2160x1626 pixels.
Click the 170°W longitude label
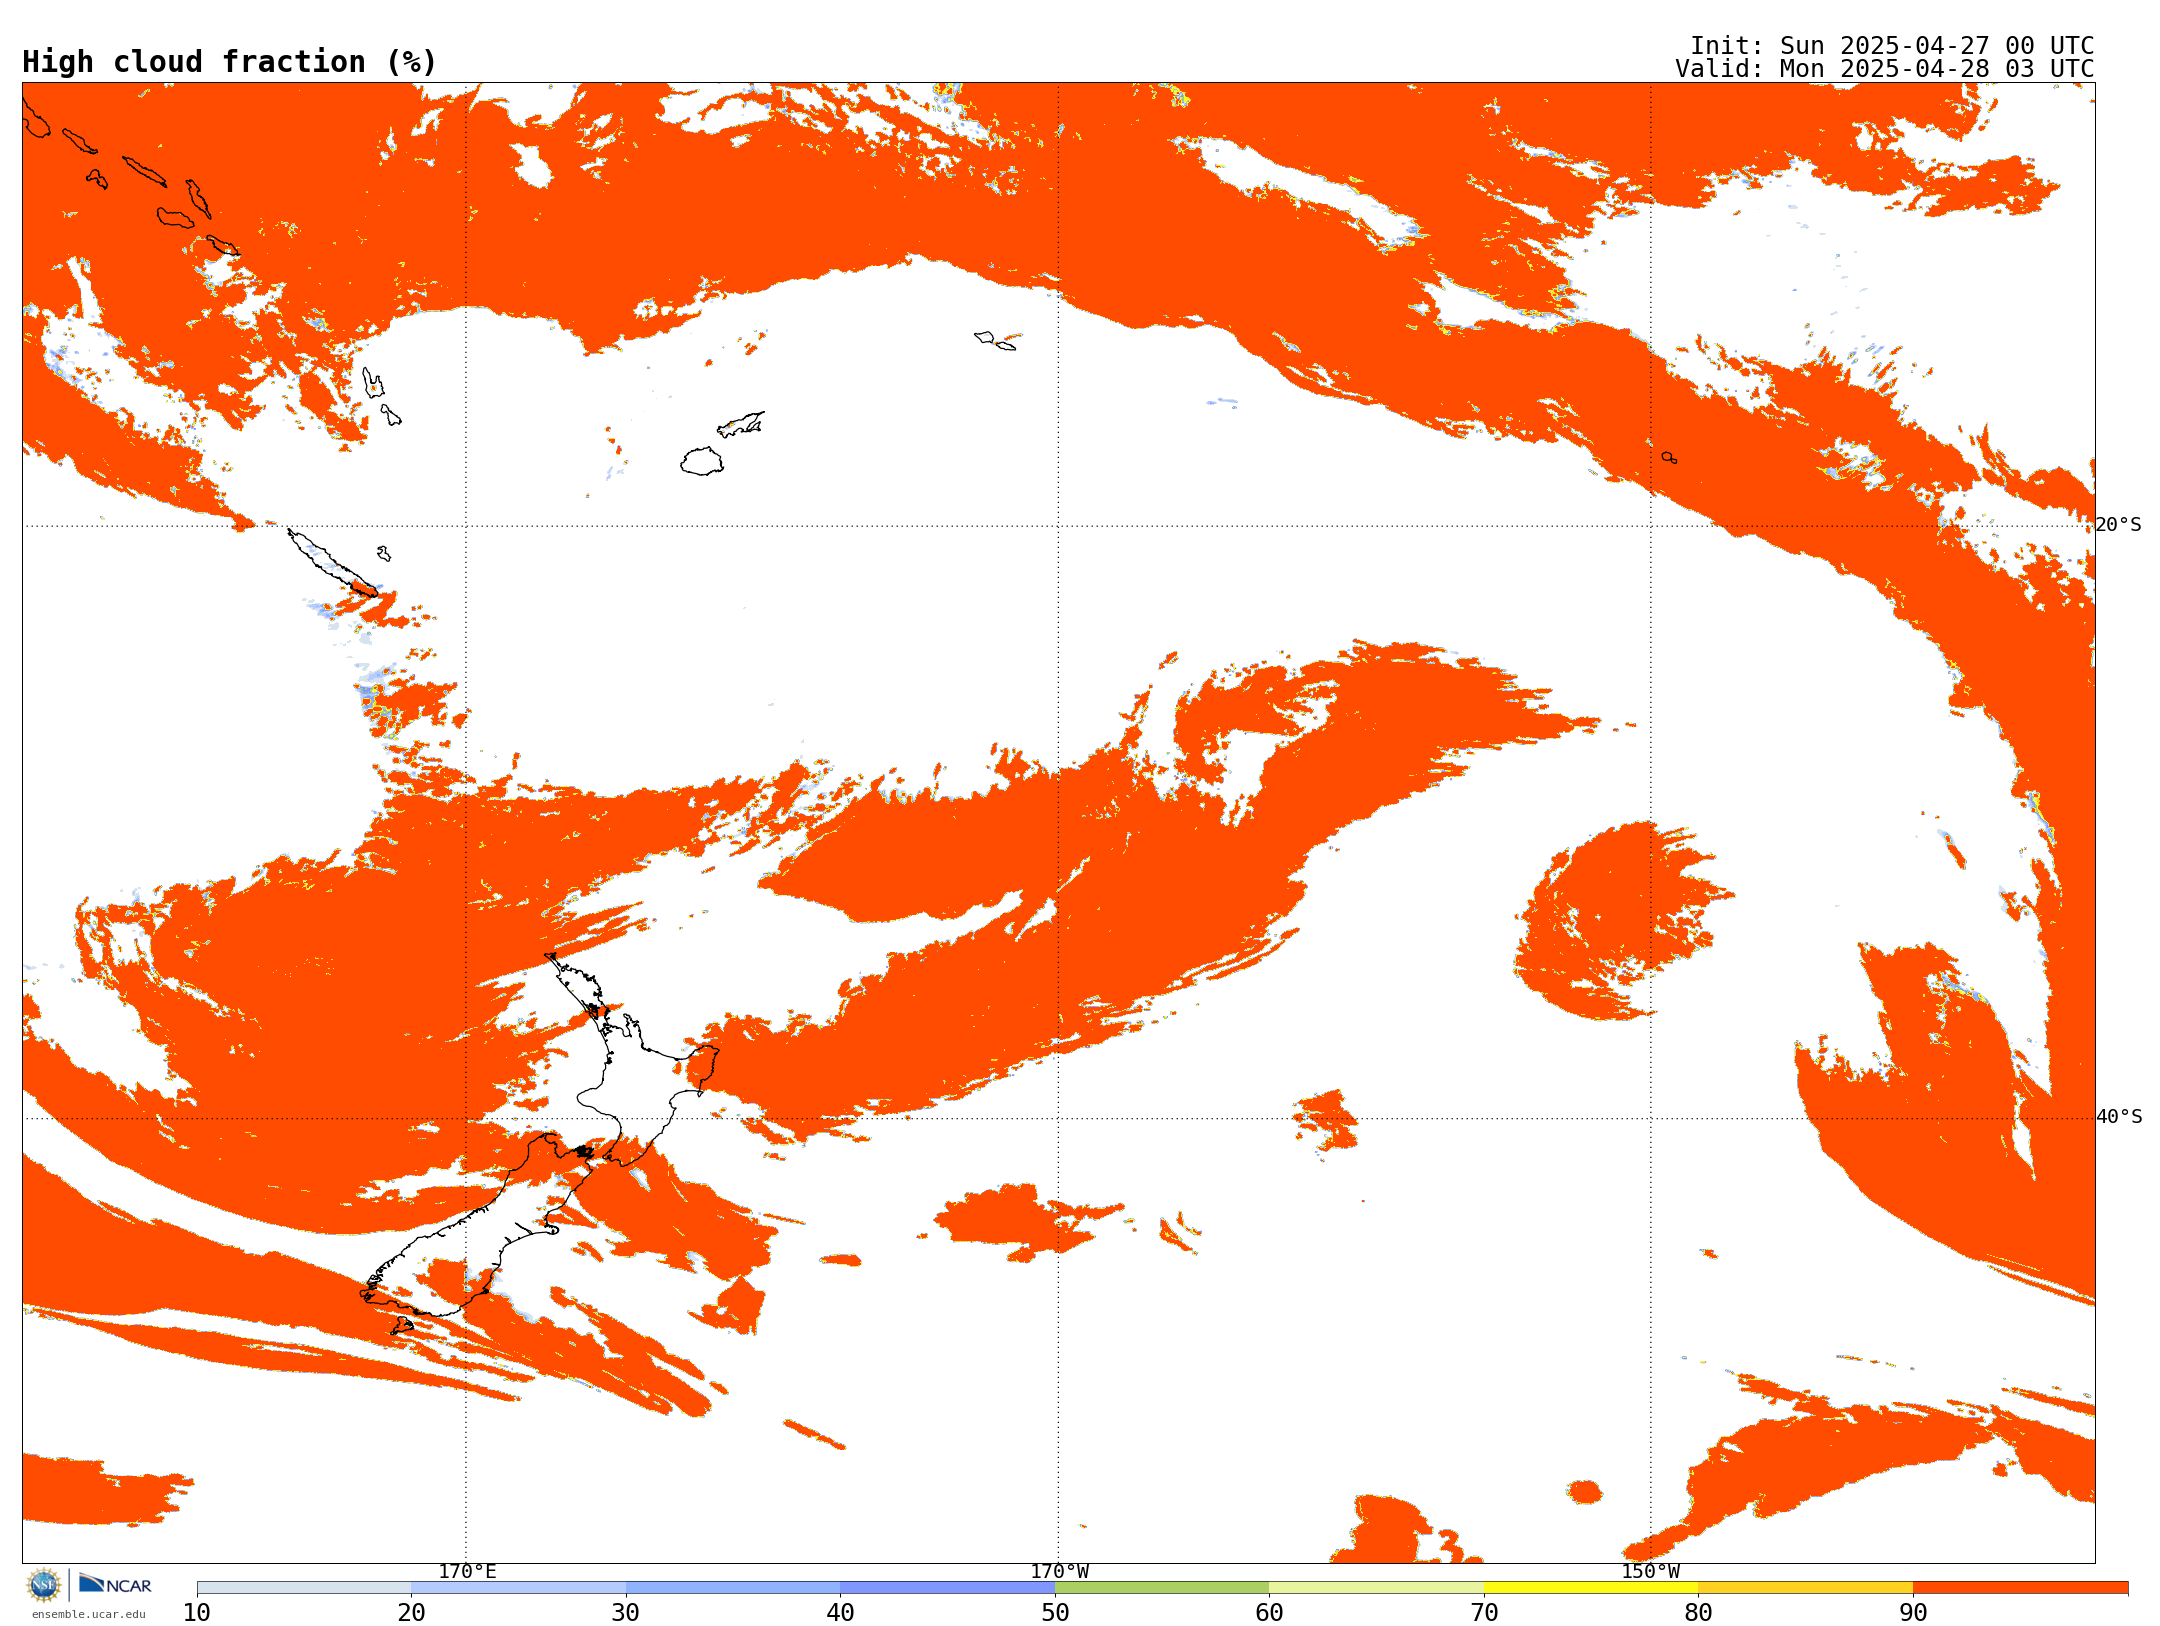1059,1571
